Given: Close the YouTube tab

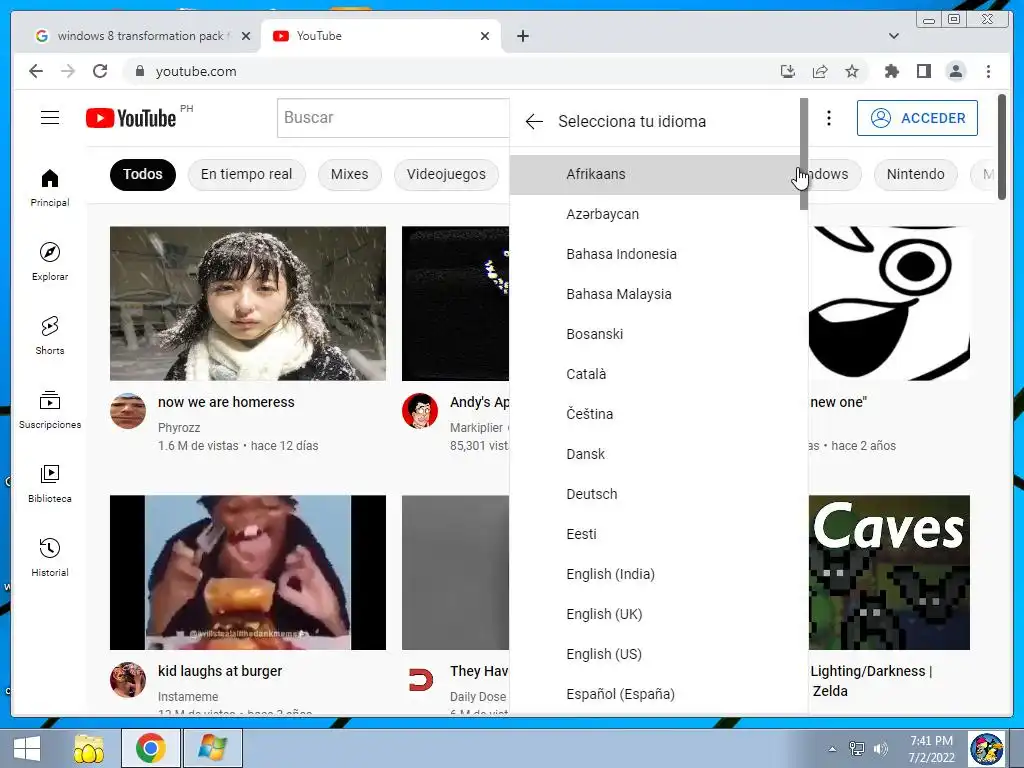Looking at the screenshot, I should click(x=485, y=36).
